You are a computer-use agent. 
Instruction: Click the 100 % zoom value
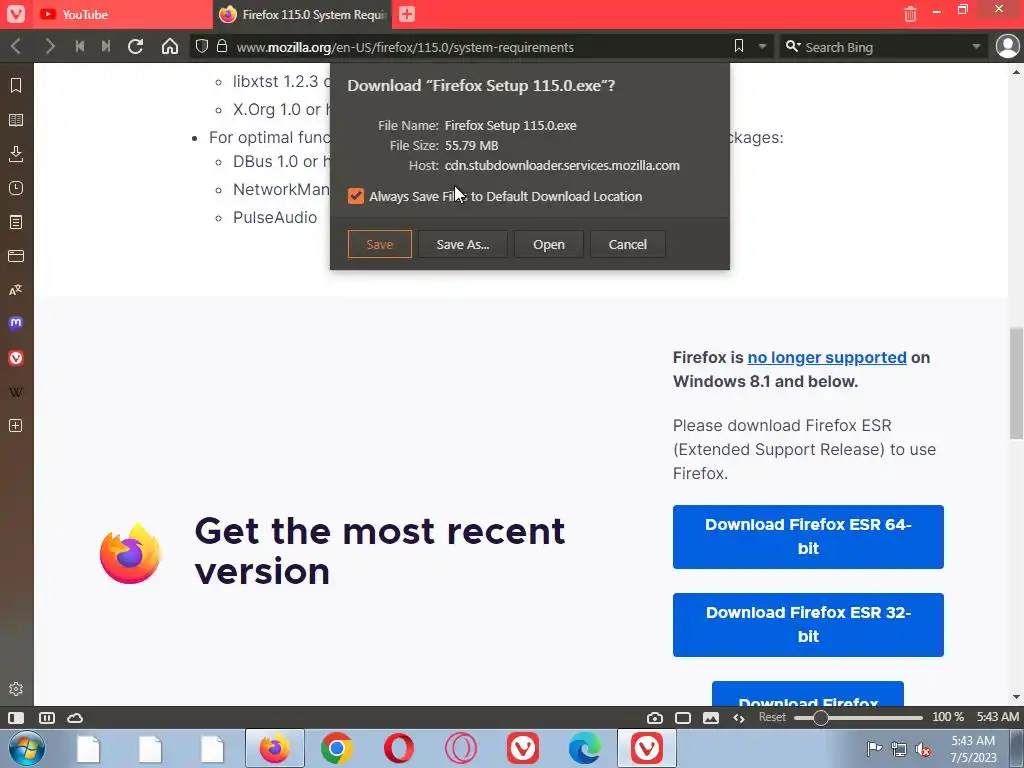pyautogui.click(x=948, y=717)
